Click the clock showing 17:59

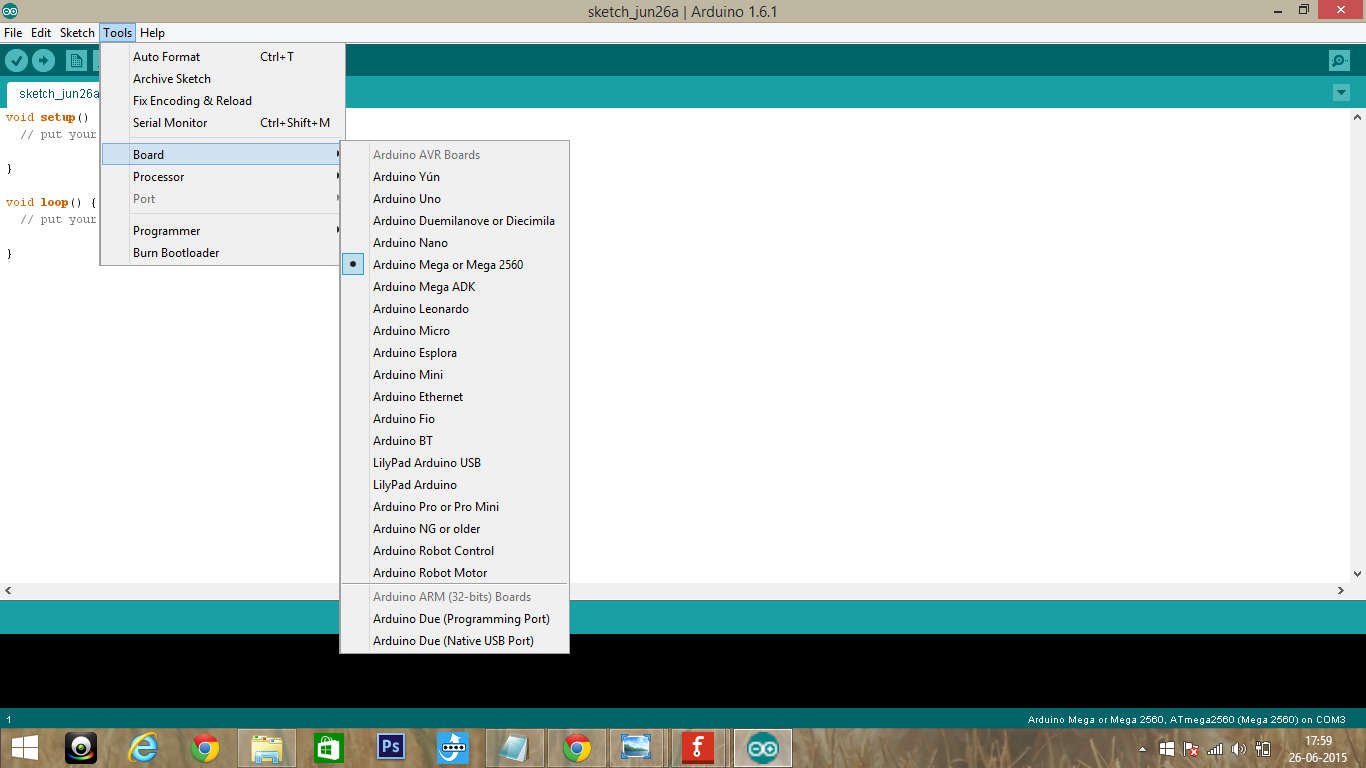click(x=1319, y=741)
